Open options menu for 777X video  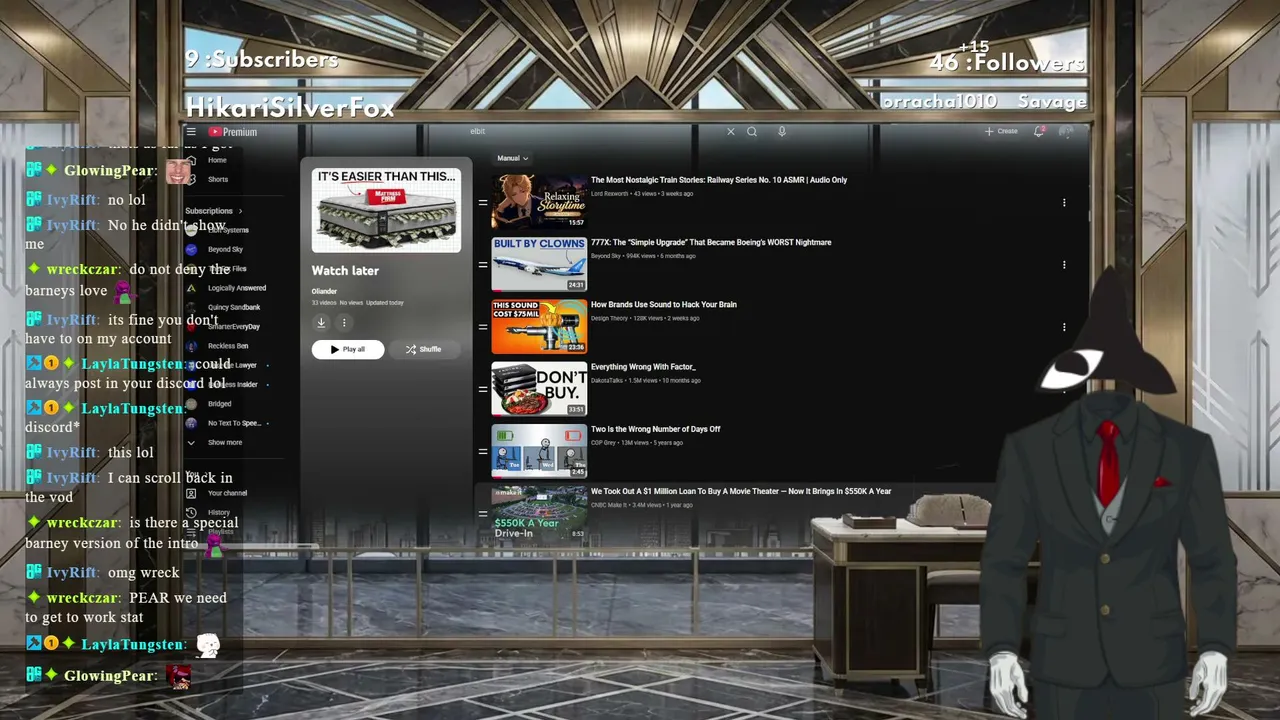click(x=1064, y=265)
